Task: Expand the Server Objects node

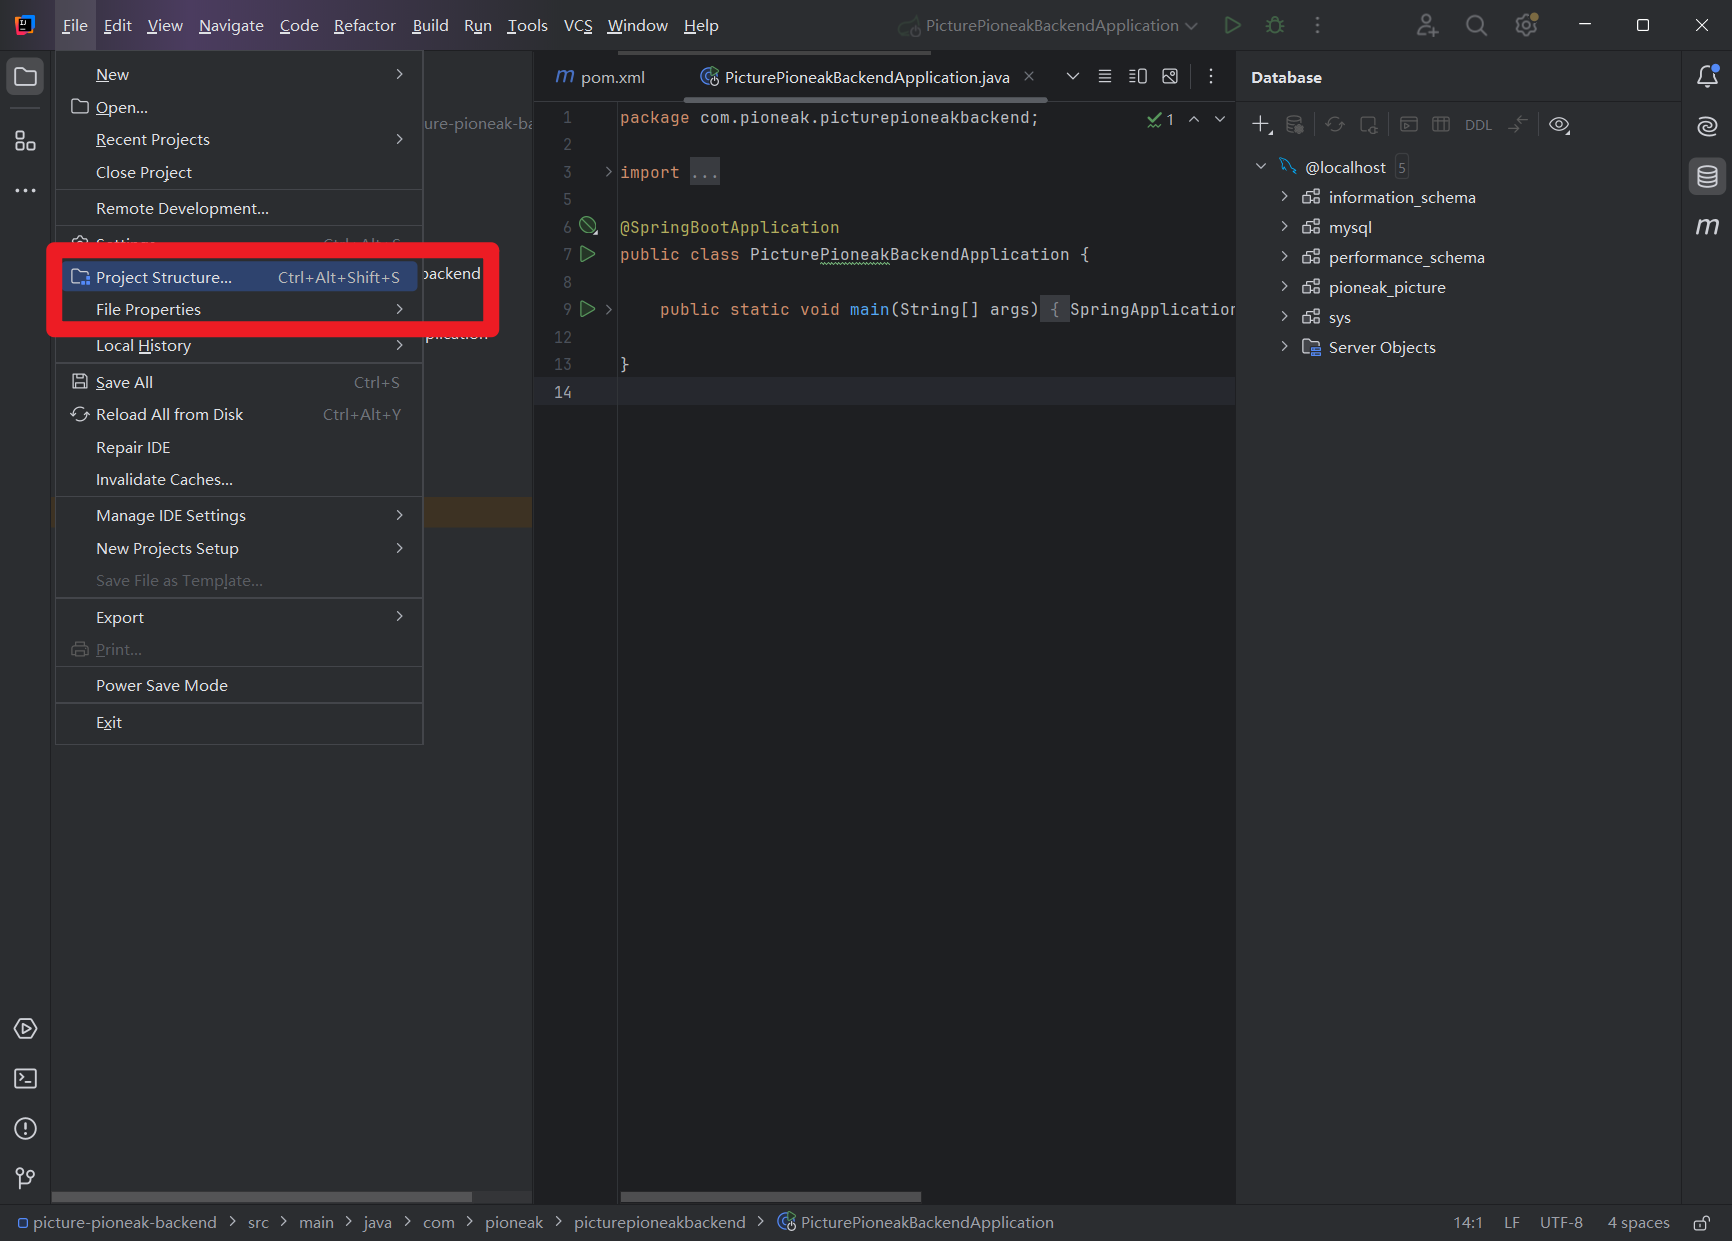Action: click(x=1284, y=347)
